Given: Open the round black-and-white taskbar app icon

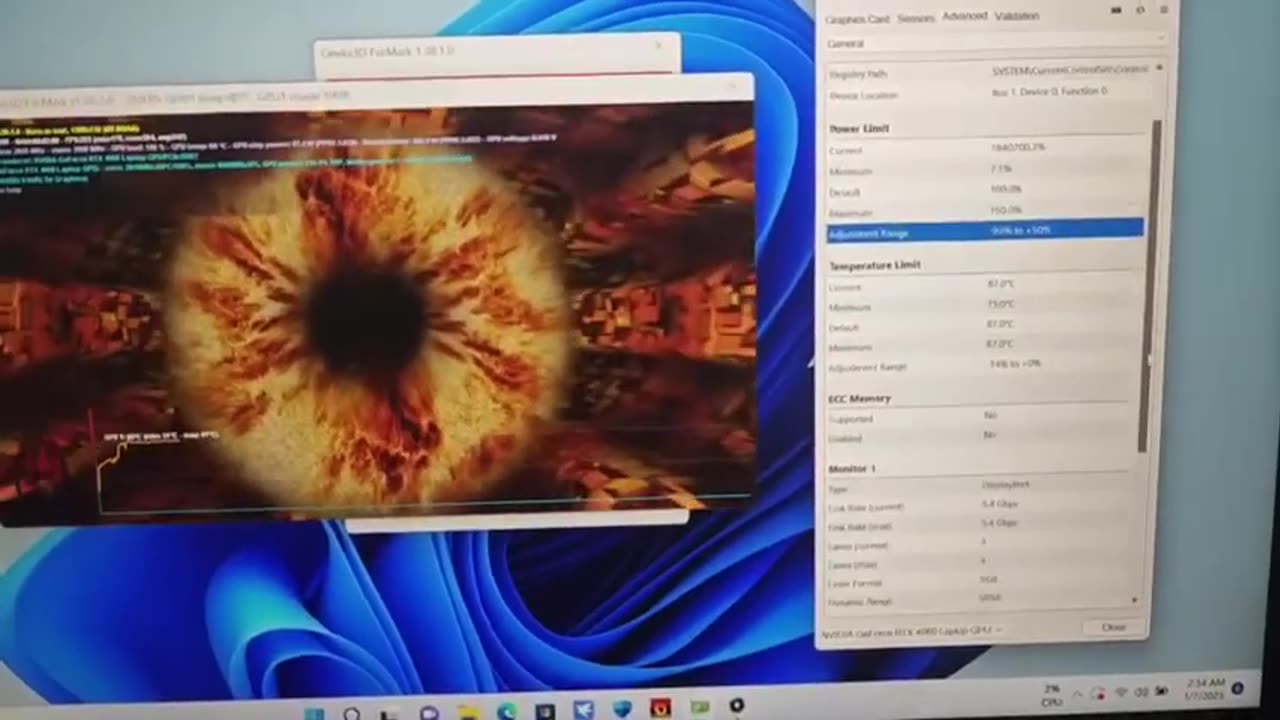Looking at the screenshot, I should click(x=737, y=706).
